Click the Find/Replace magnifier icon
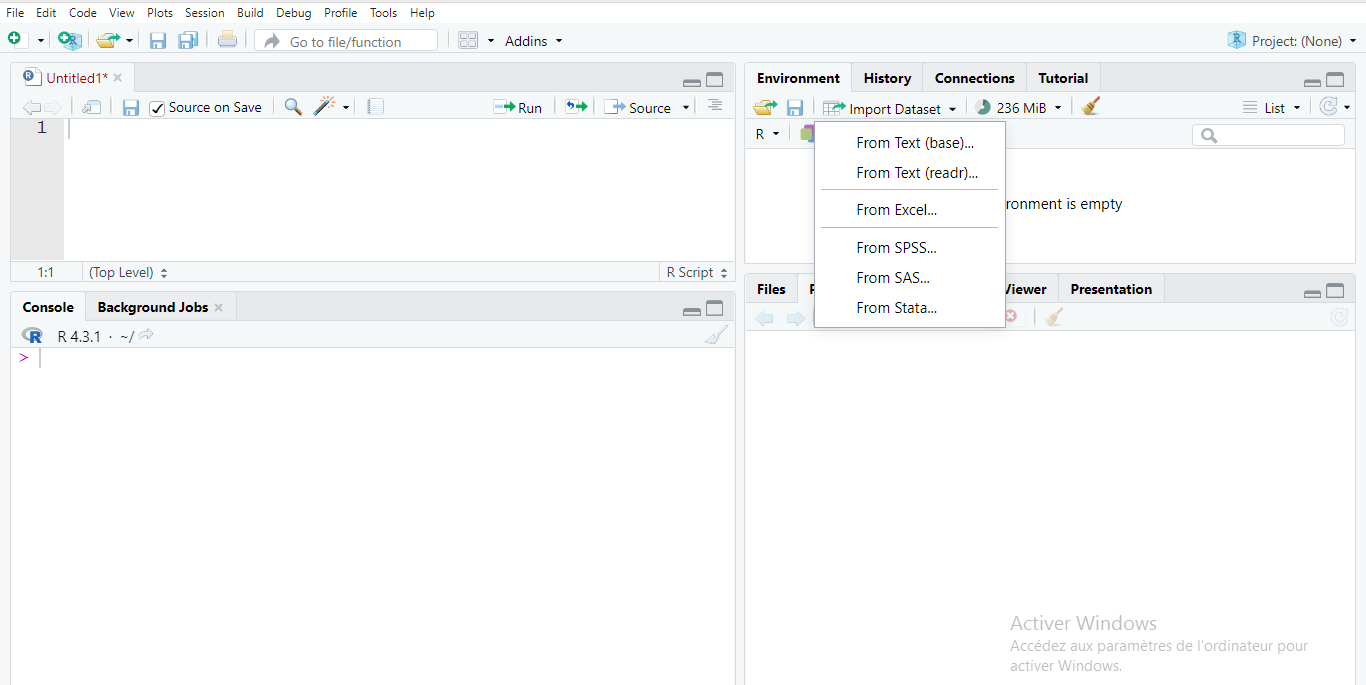Image resolution: width=1366 pixels, height=685 pixels. point(293,107)
